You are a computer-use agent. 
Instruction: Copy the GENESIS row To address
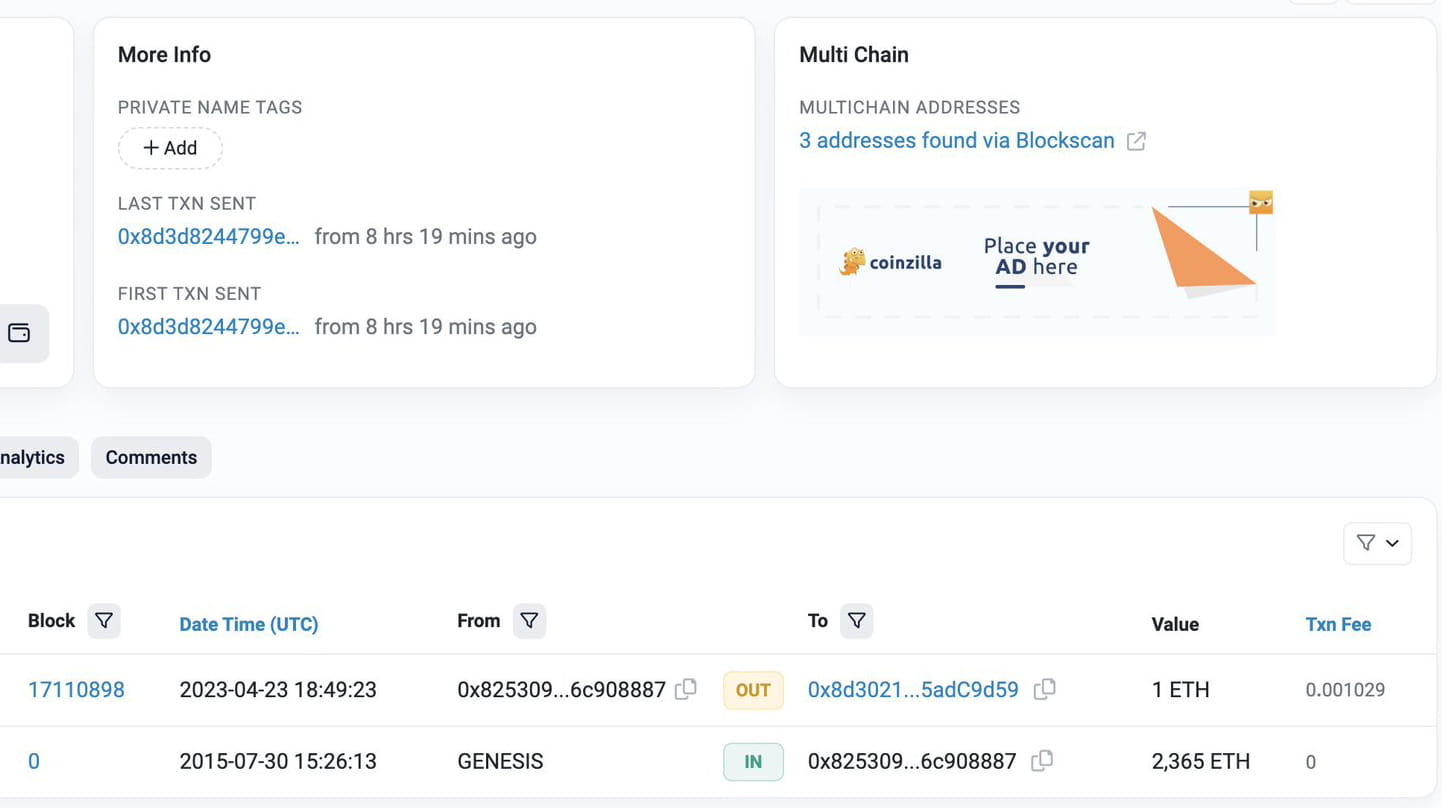(1042, 761)
